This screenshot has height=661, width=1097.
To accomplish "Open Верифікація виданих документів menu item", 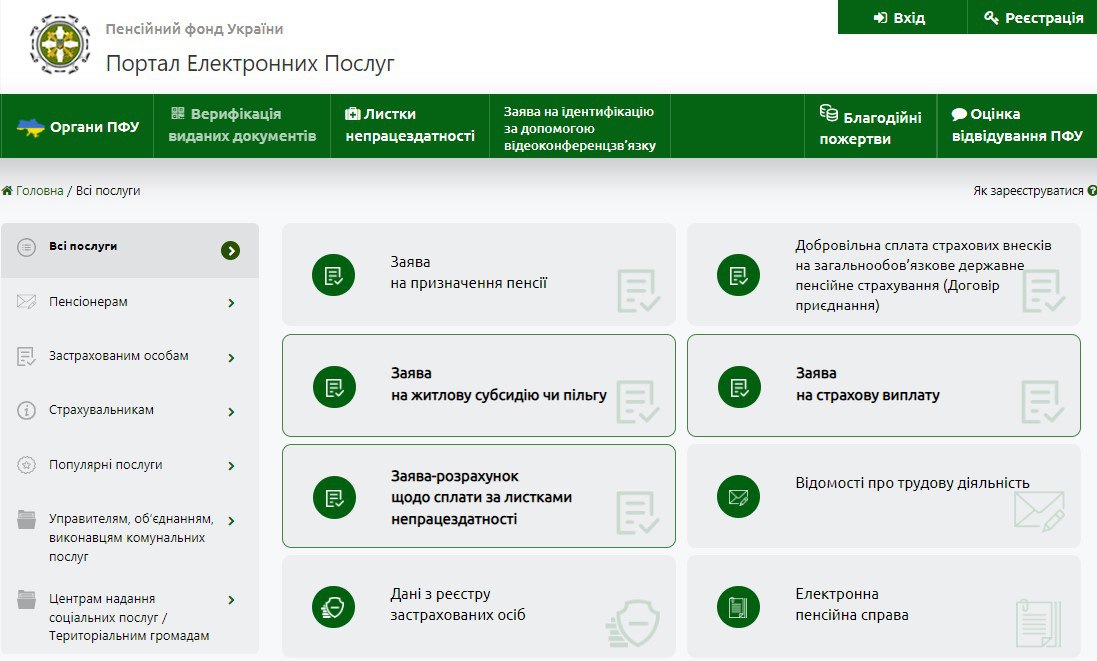I will 242,125.
